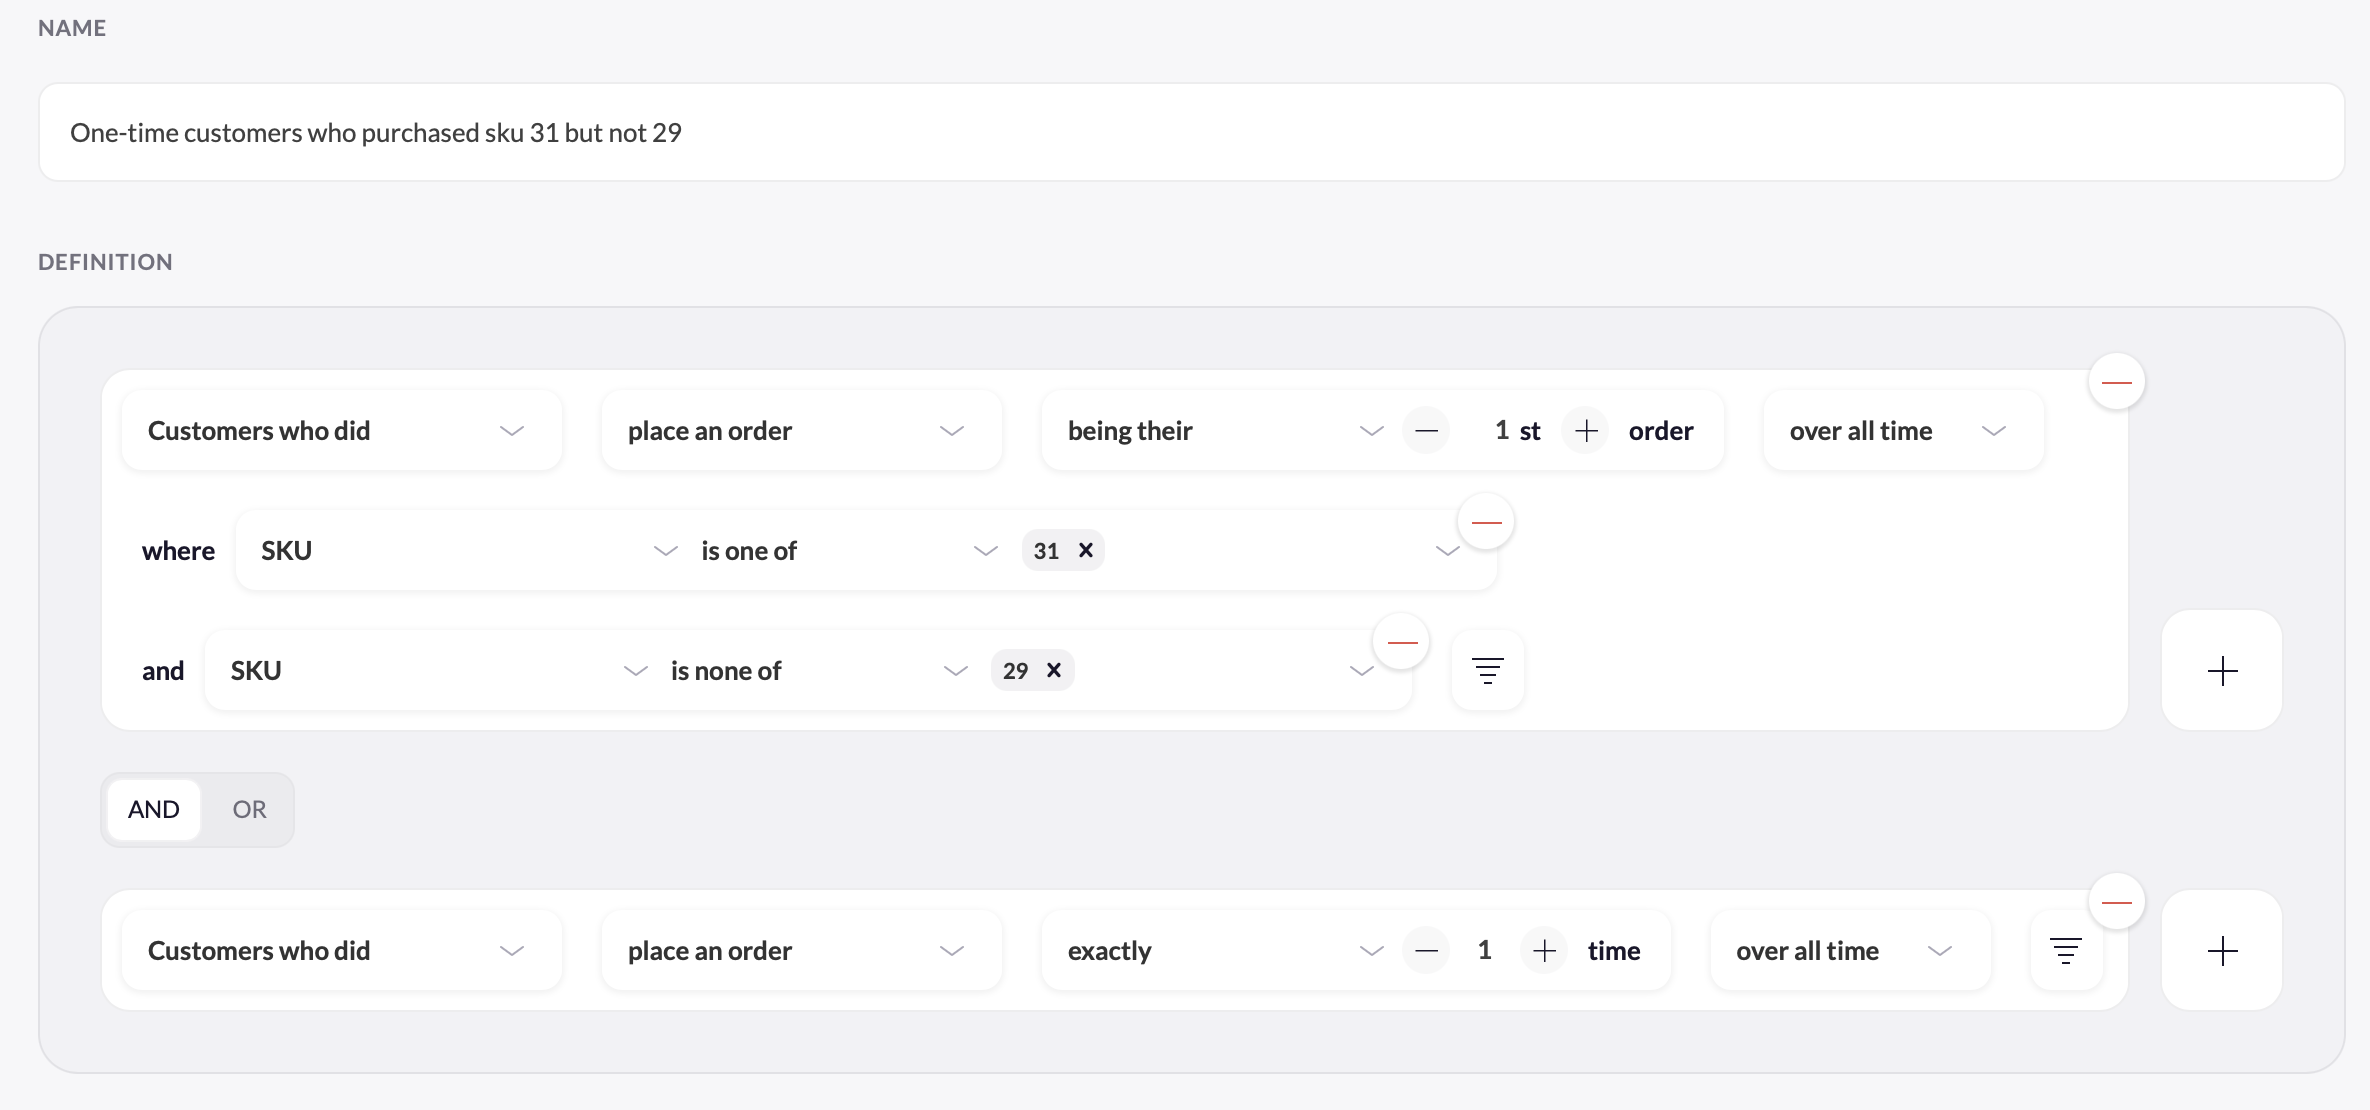
Task: Open the 'exactly' frequency dropdown
Action: (x=1224, y=951)
